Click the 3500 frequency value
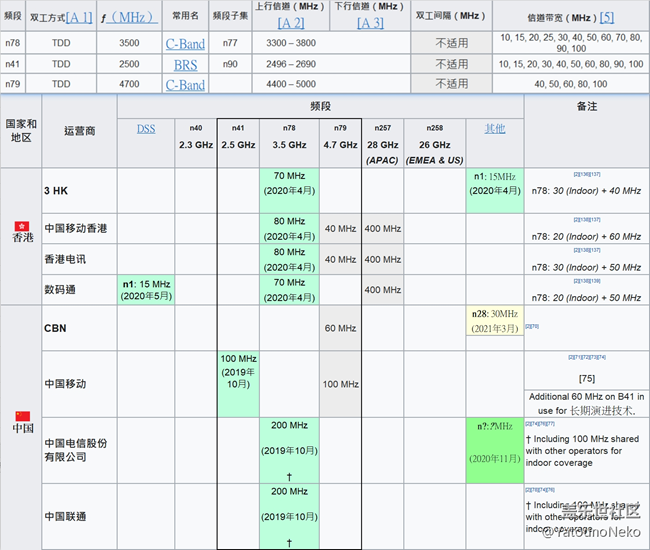The width and height of the screenshot is (650, 550). 129,43
